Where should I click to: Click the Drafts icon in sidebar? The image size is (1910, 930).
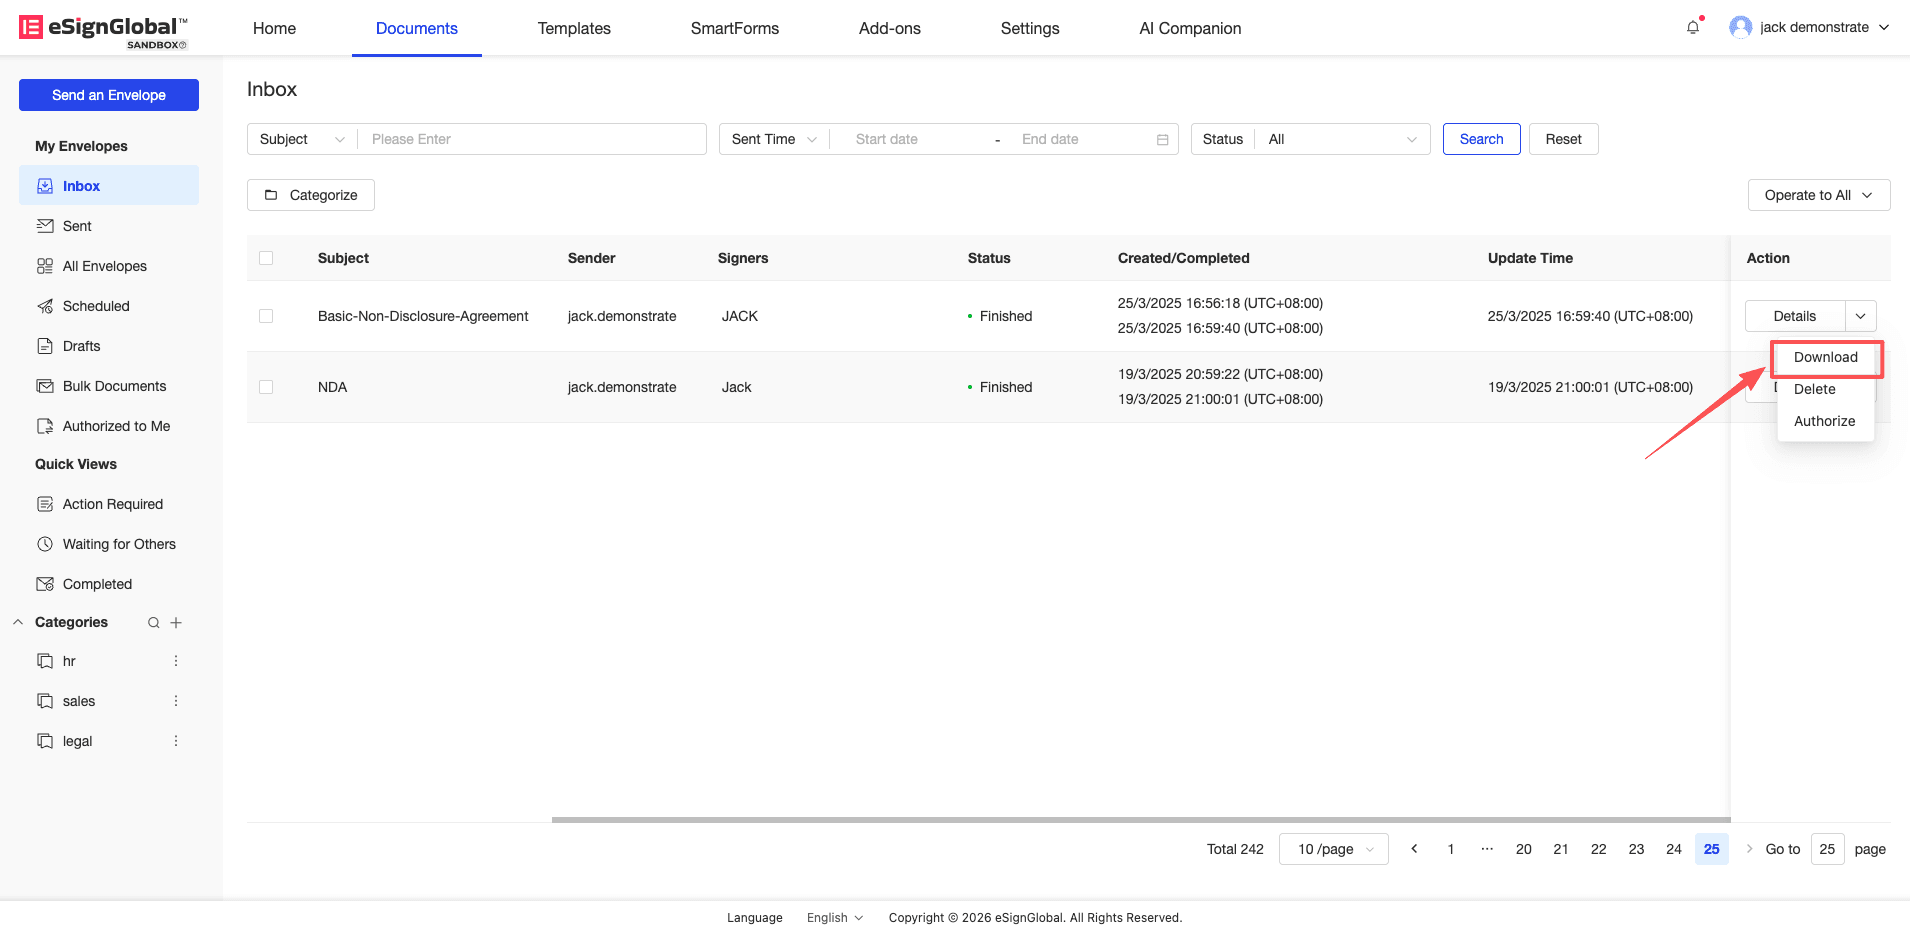click(x=45, y=346)
